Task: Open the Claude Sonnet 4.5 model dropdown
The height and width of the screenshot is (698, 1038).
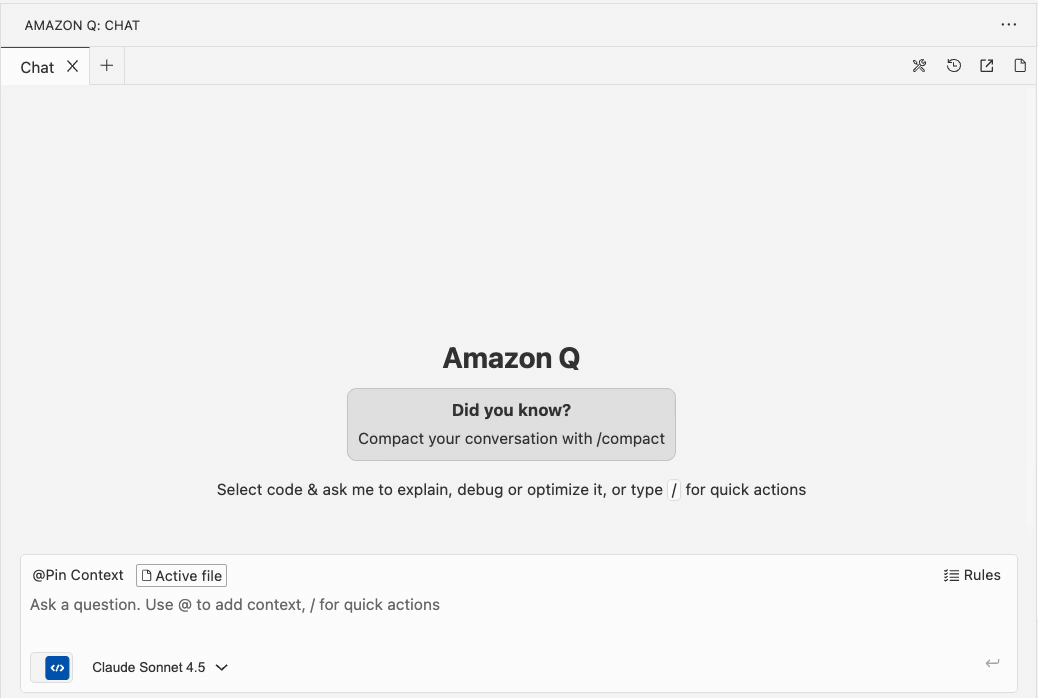Action: click(x=150, y=667)
